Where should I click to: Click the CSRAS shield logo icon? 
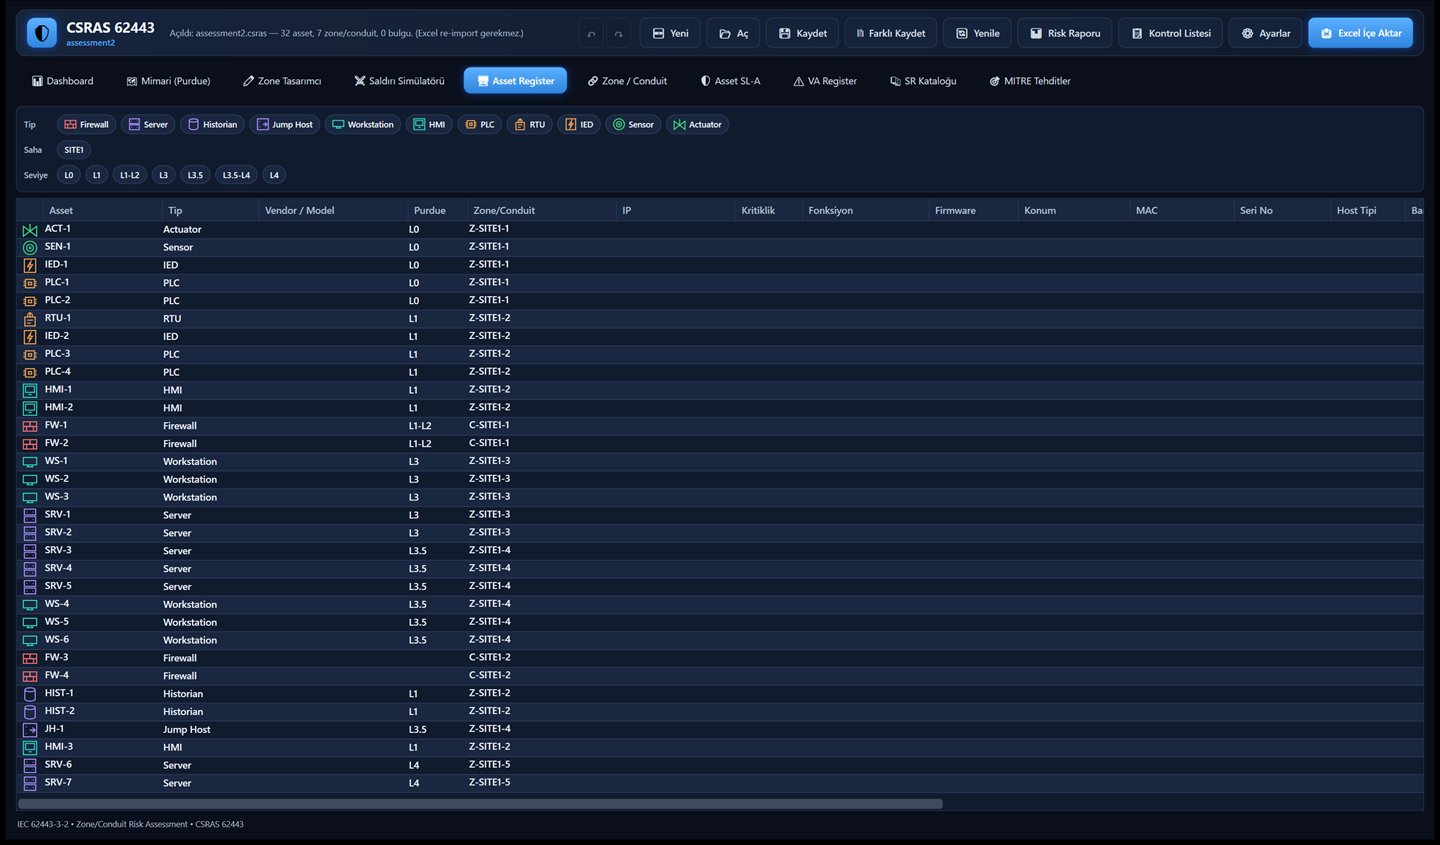(41, 33)
